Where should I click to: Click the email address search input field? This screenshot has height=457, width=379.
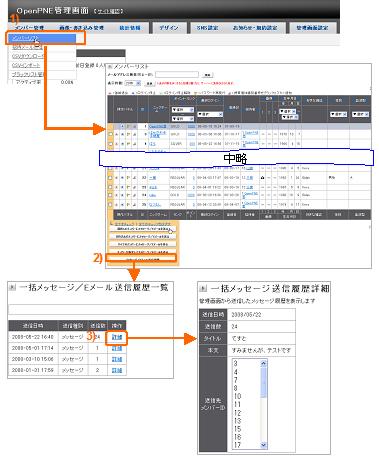click(177, 75)
